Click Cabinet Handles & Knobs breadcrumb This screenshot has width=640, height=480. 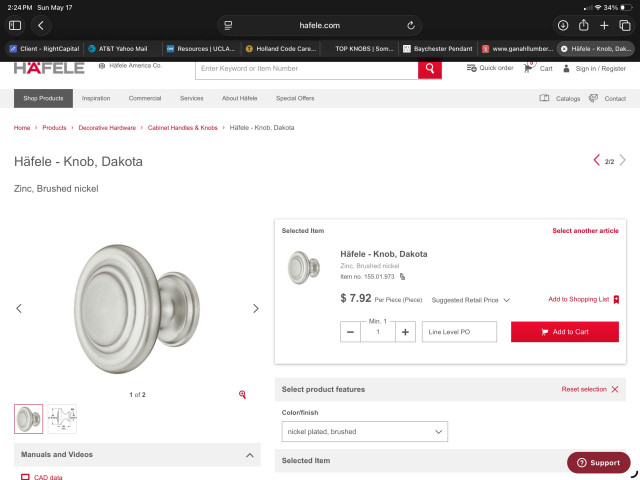182,128
